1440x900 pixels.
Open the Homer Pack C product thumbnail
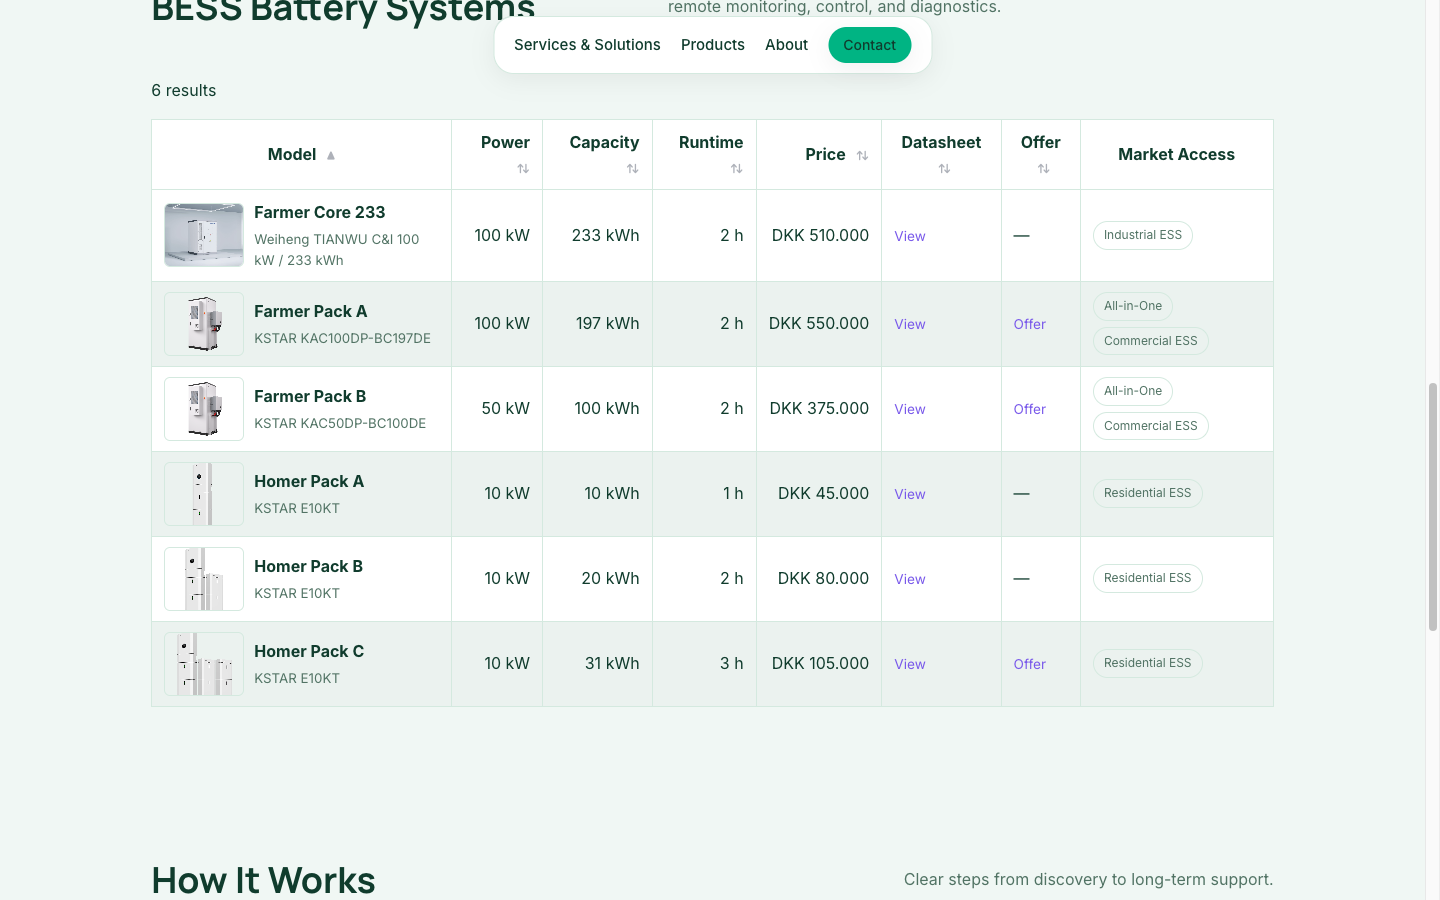[x=204, y=664]
